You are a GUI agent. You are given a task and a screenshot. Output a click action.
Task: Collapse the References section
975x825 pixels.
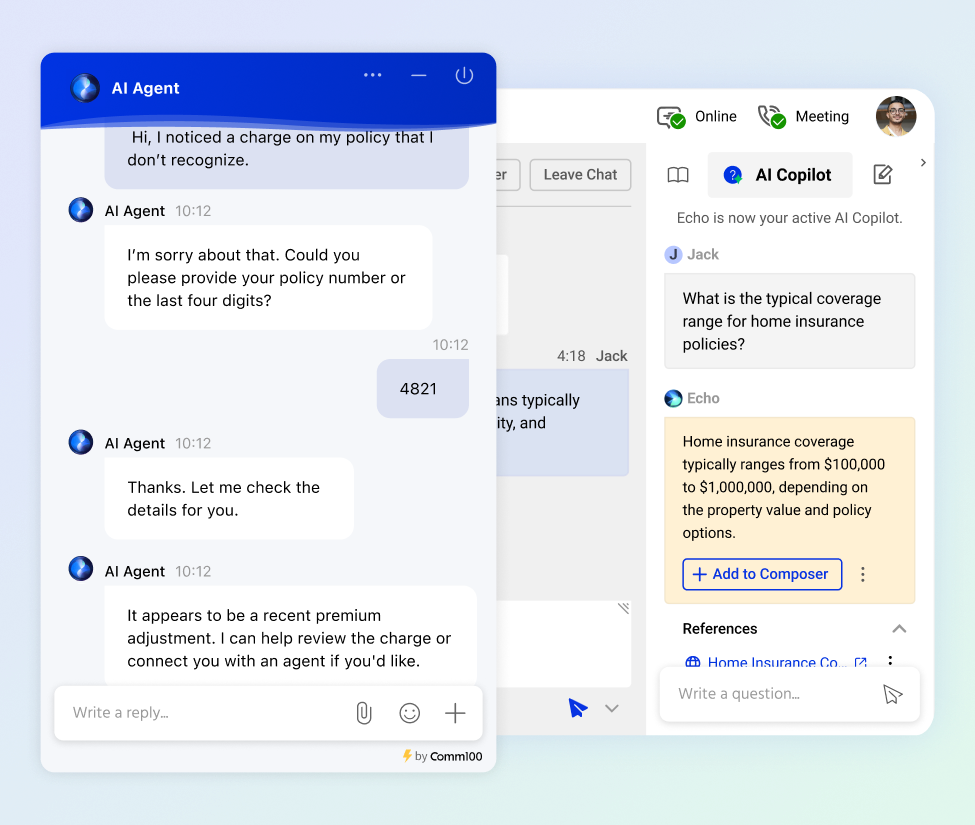click(x=899, y=629)
